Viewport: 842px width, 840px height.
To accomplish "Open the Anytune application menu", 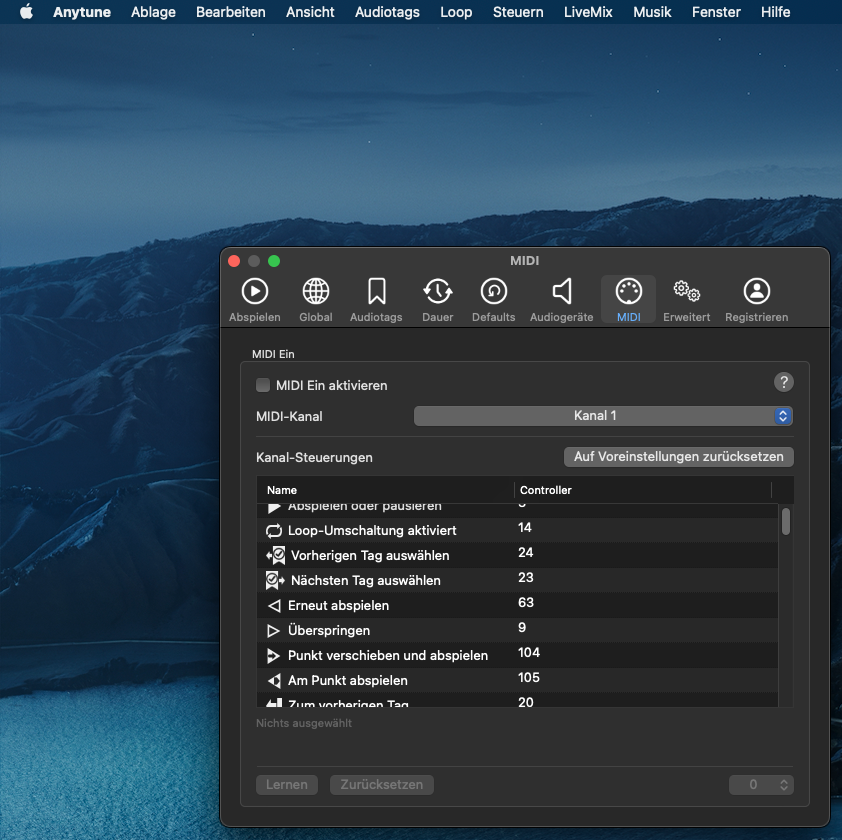I will 82,12.
